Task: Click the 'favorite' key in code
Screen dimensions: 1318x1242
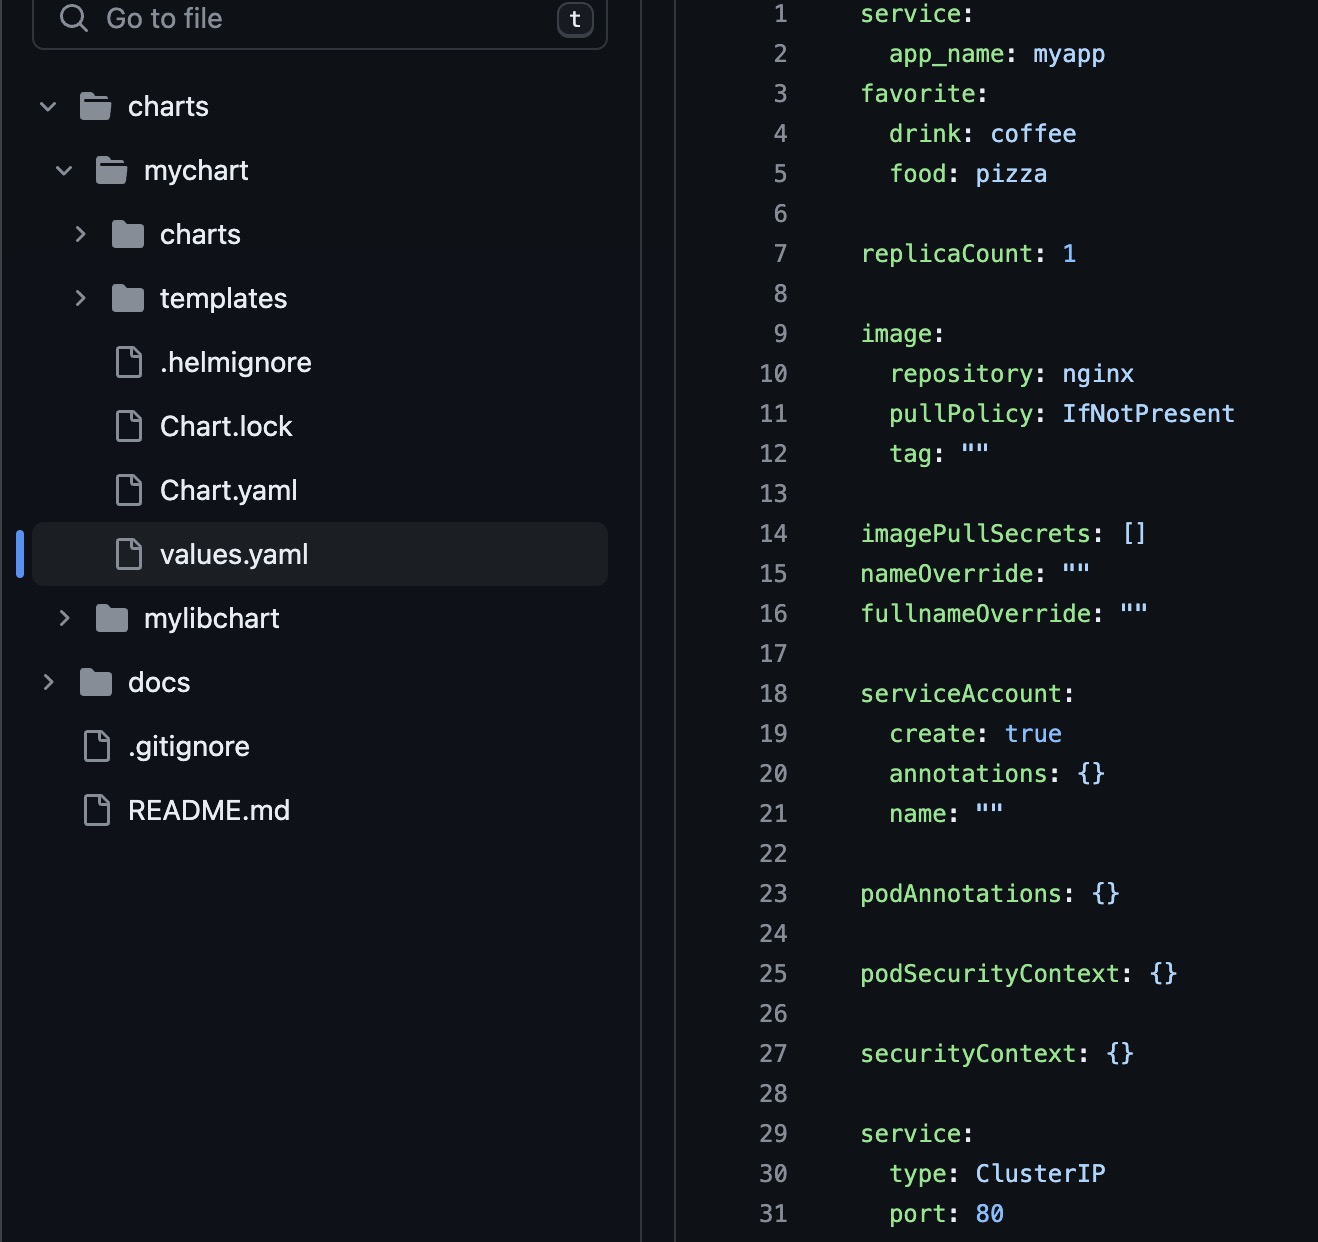Action: pyautogui.click(x=918, y=94)
